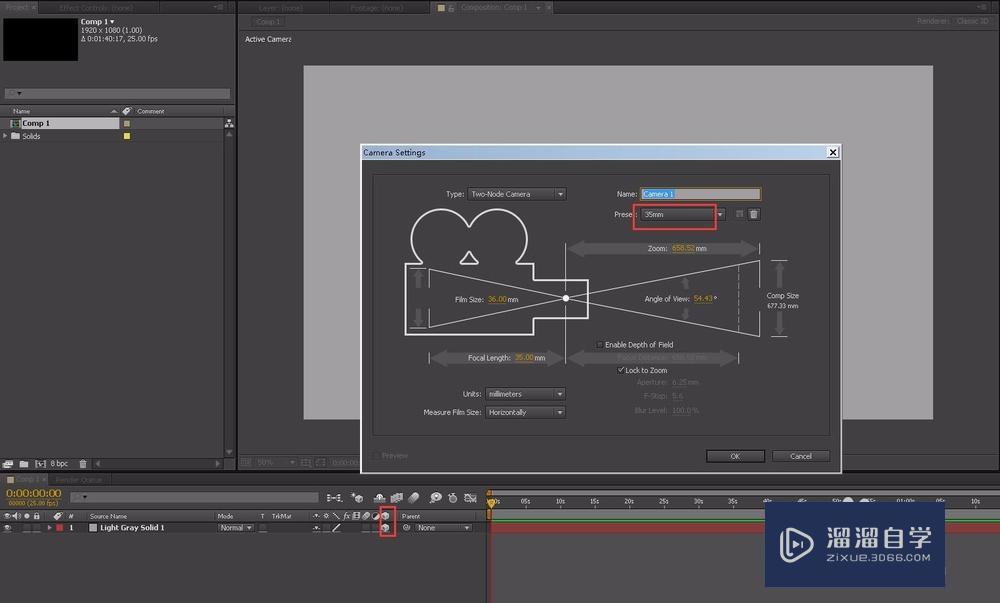Switch to Footage (none) tab
The width and height of the screenshot is (1000, 603).
point(378,8)
